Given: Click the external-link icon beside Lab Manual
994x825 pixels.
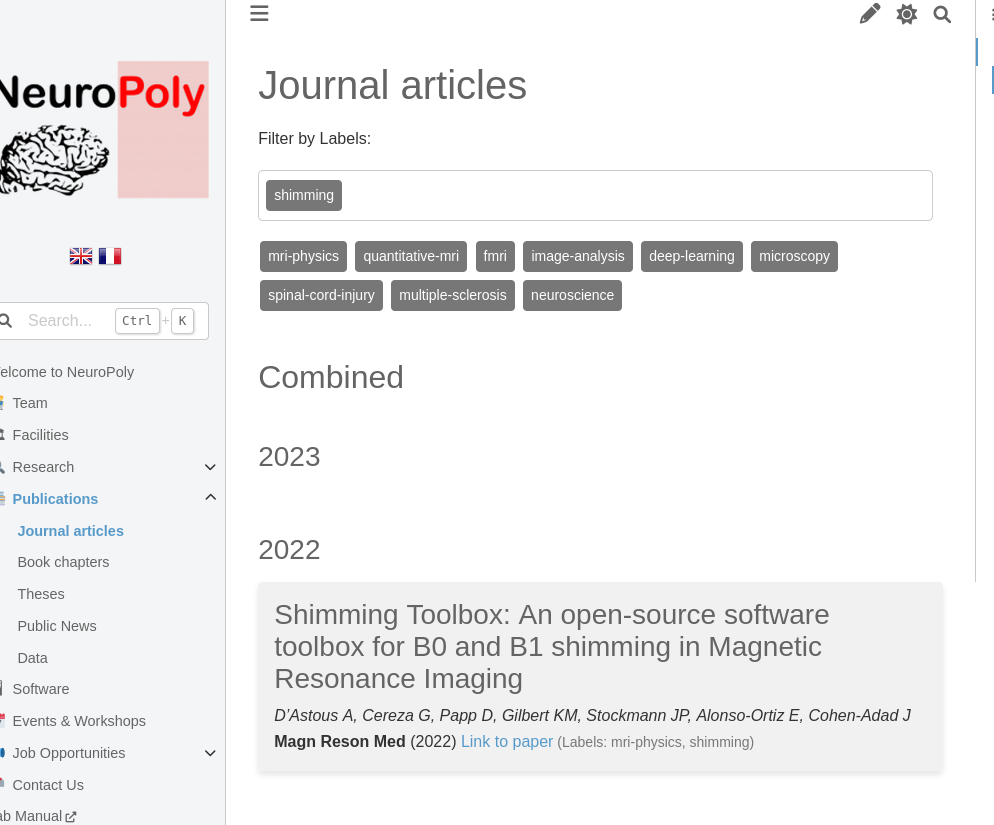Looking at the screenshot, I should coord(70,817).
